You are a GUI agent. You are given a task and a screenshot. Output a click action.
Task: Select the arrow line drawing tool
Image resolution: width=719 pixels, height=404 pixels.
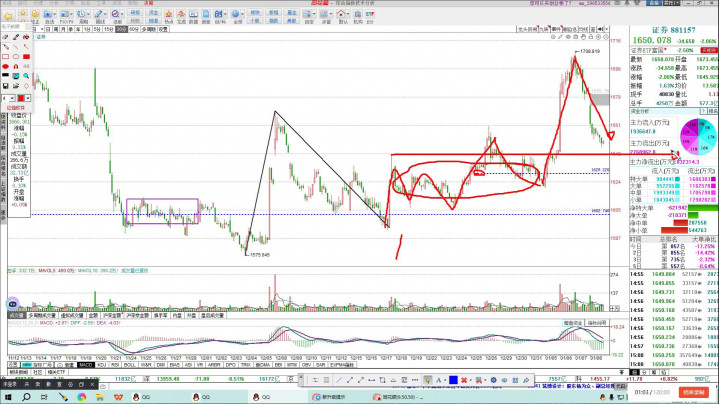(x=26, y=46)
